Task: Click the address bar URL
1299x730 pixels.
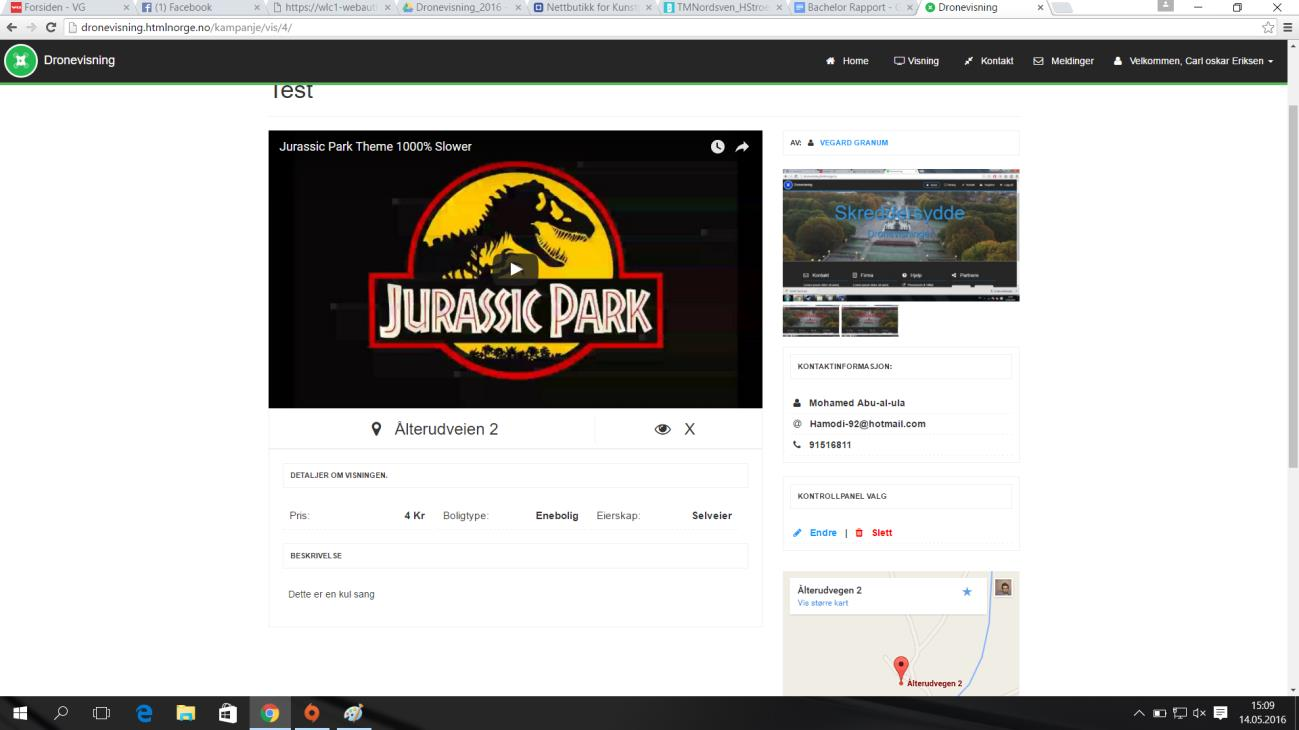Action: pos(187,27)
